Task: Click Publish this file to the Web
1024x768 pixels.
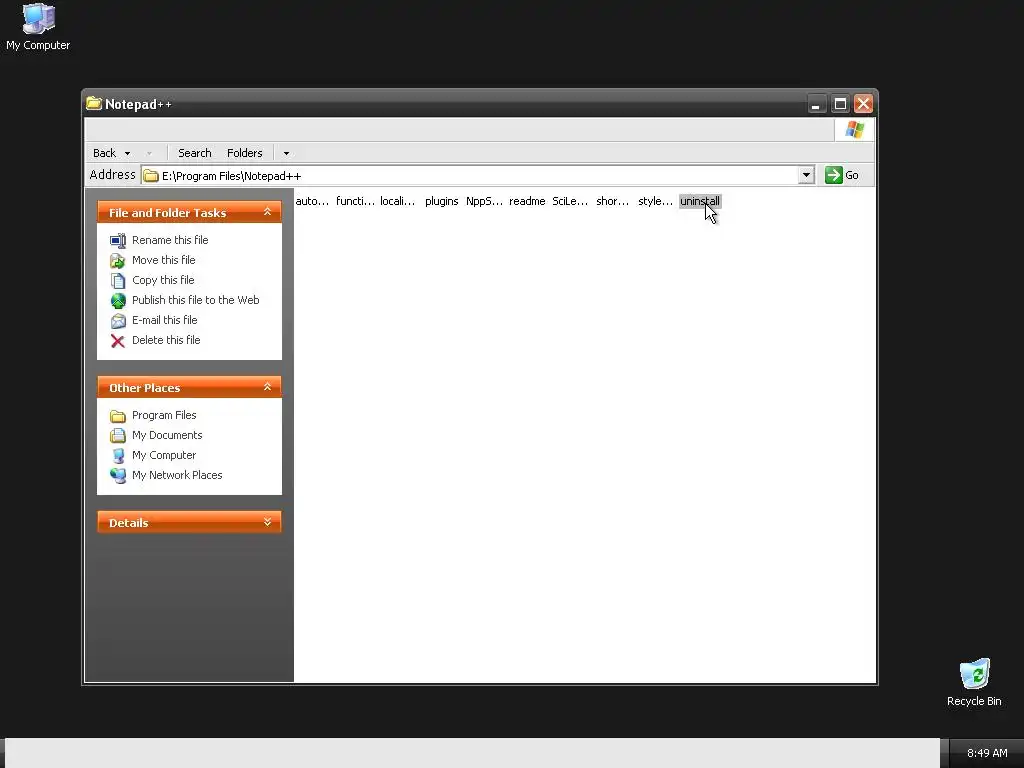Action: (x=195, y=300)
